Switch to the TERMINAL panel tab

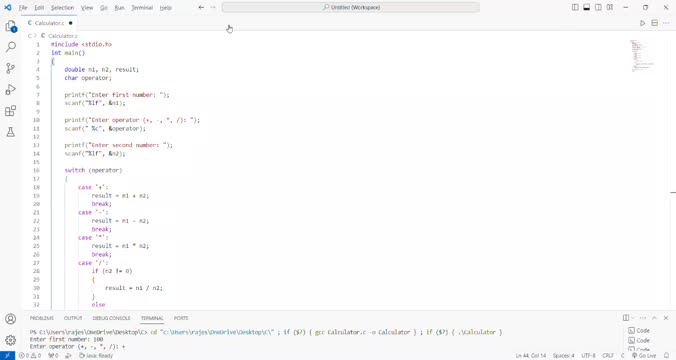pyautogui.click(x=152, y=318)
